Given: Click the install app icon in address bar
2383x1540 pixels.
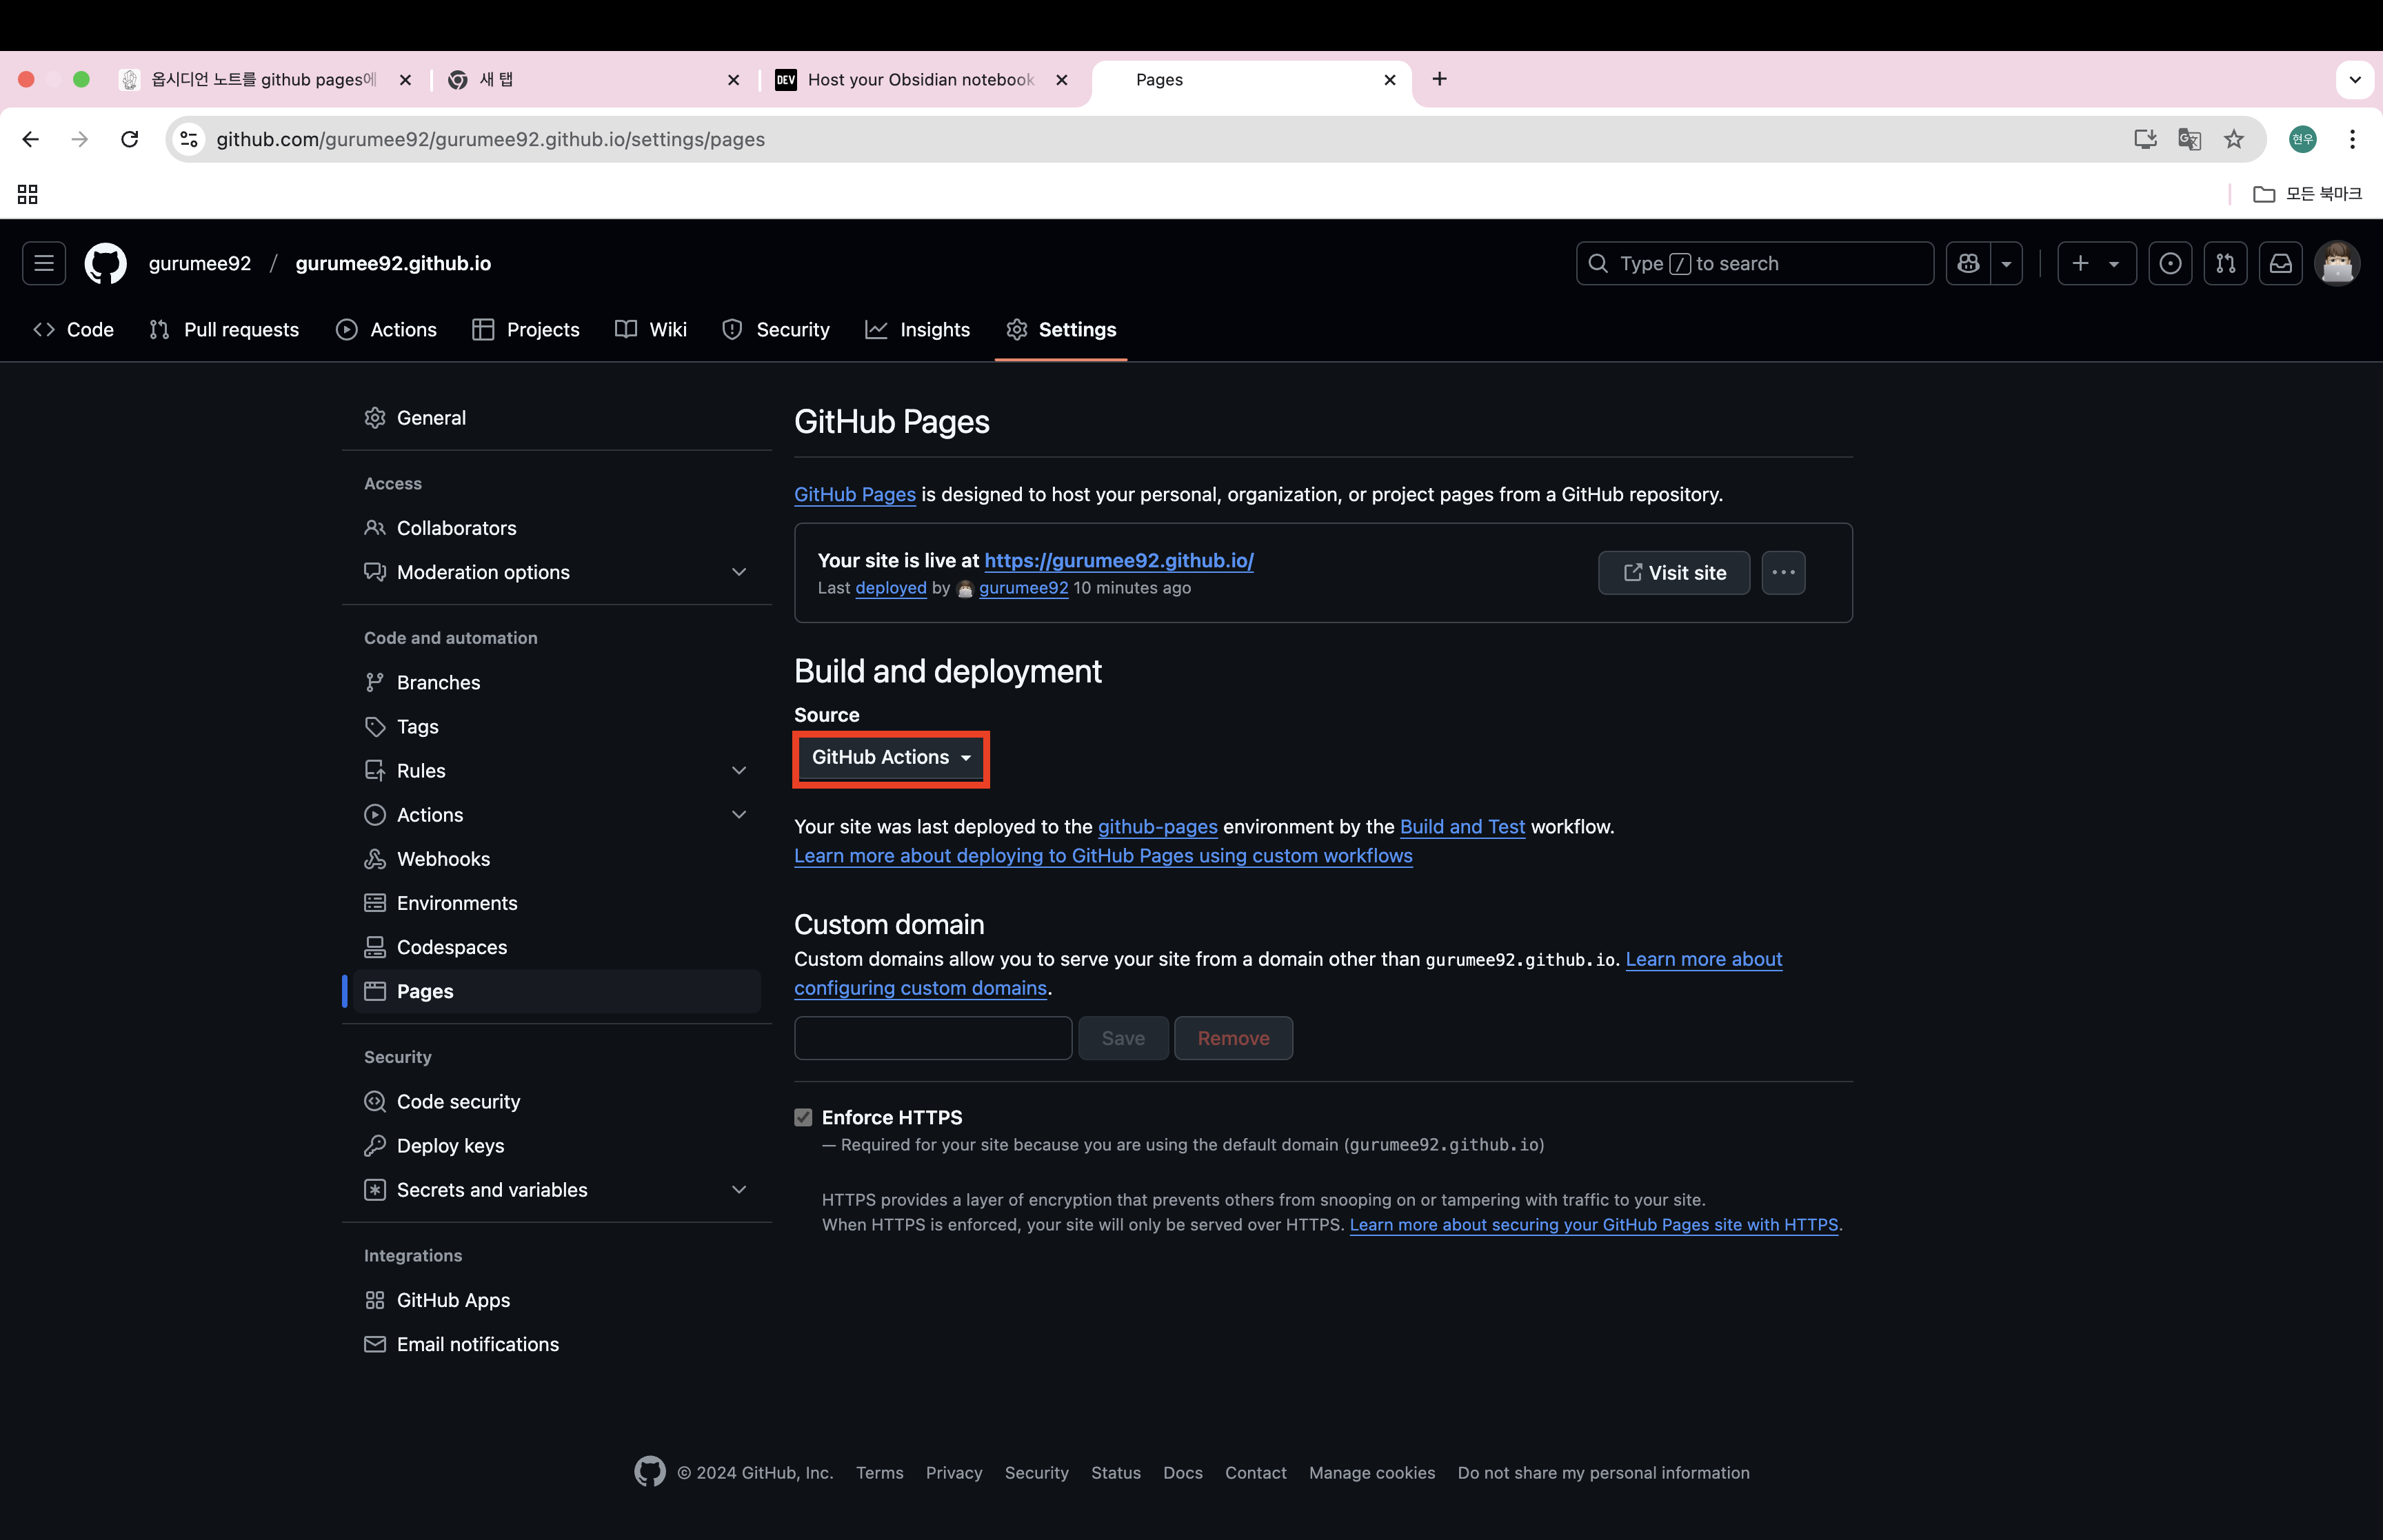Looking at the screenshot, I should click(x=2145, y=139).
